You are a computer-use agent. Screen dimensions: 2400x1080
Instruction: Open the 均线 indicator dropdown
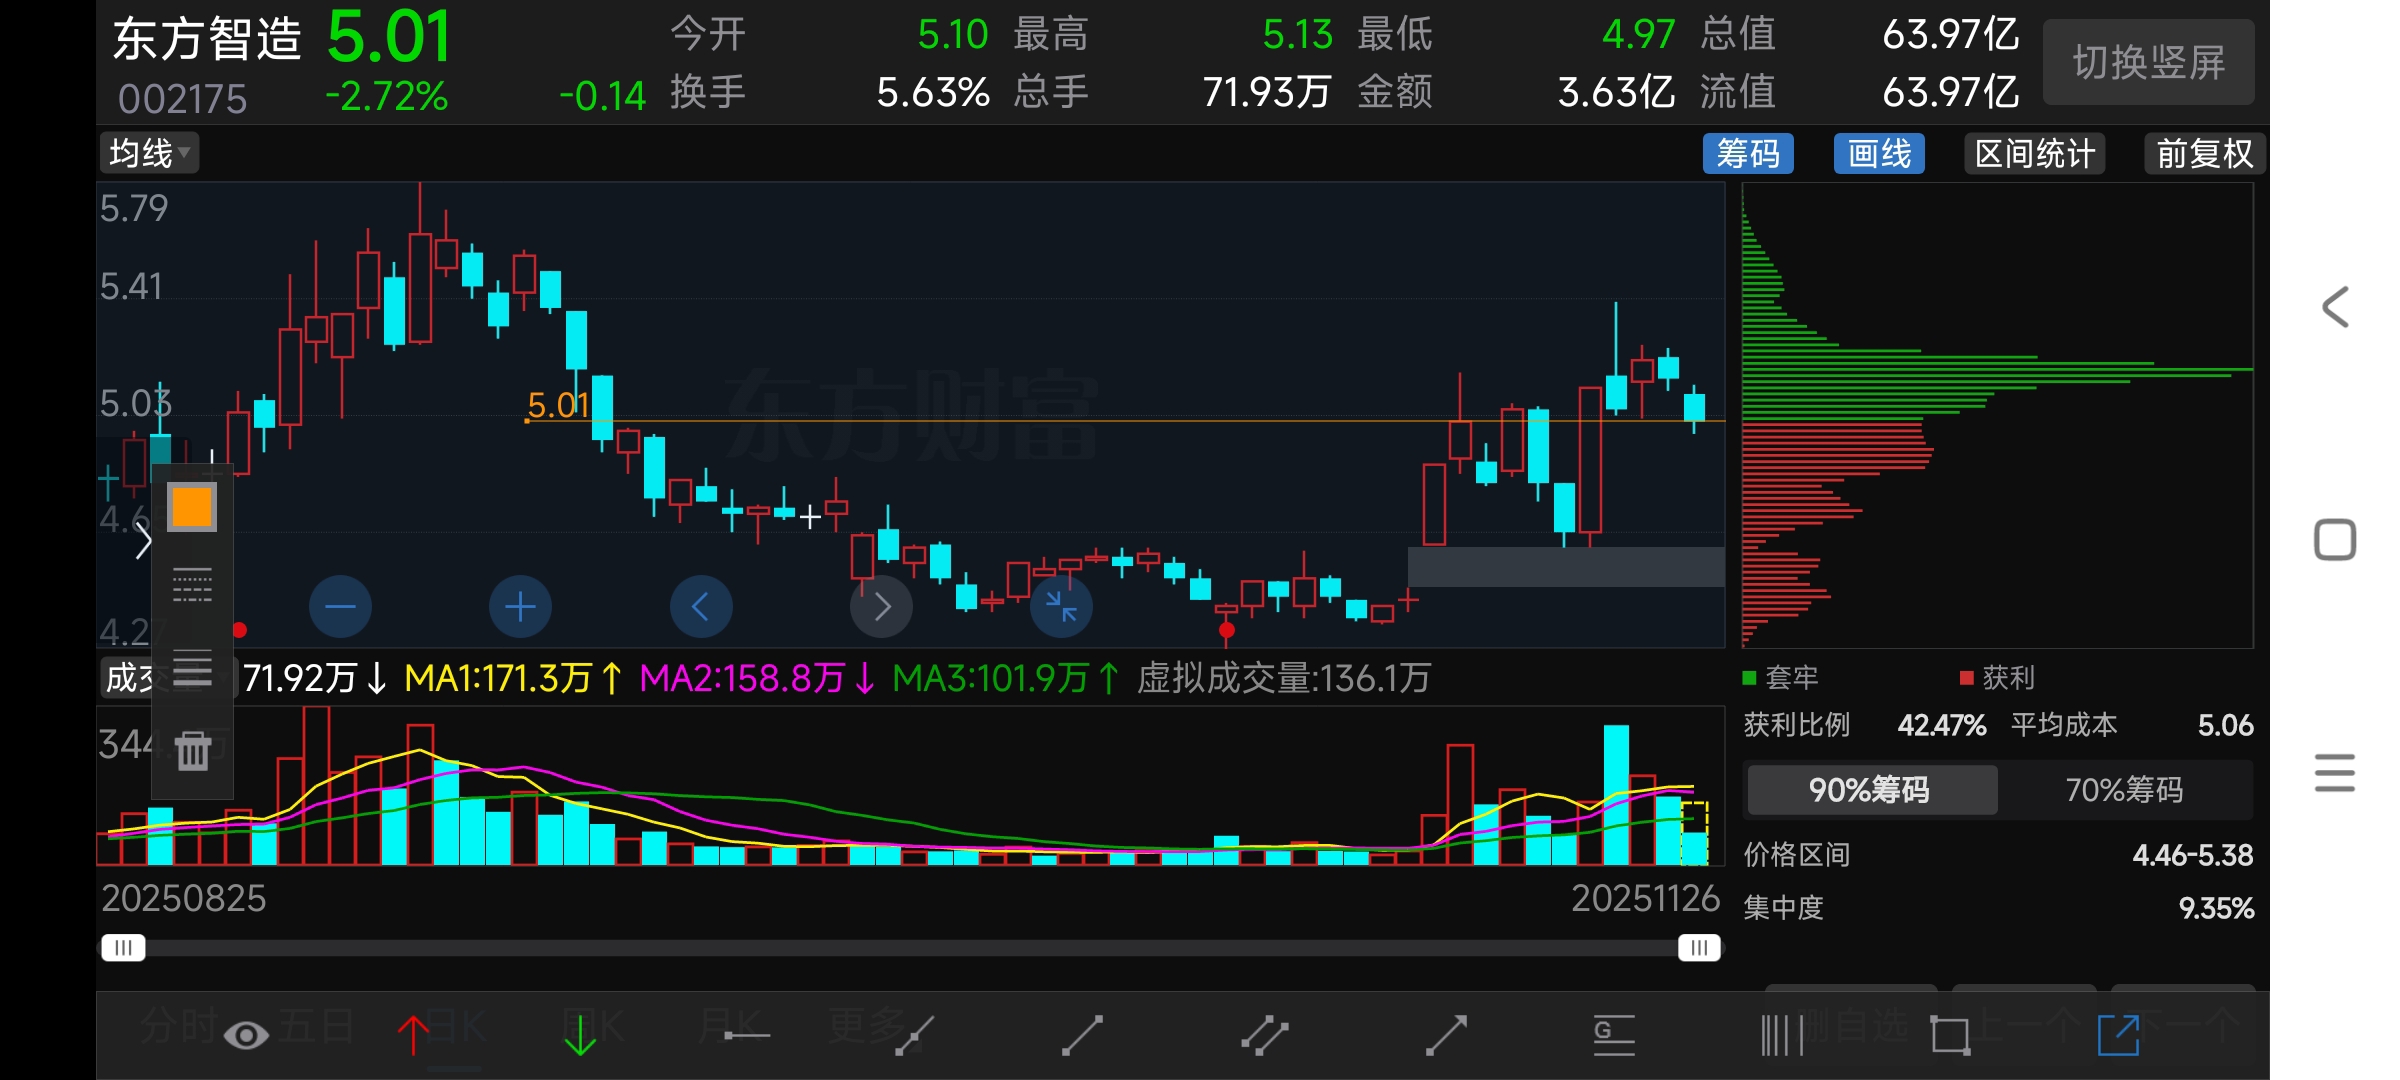pyautogui.click(x=149, y=153)
